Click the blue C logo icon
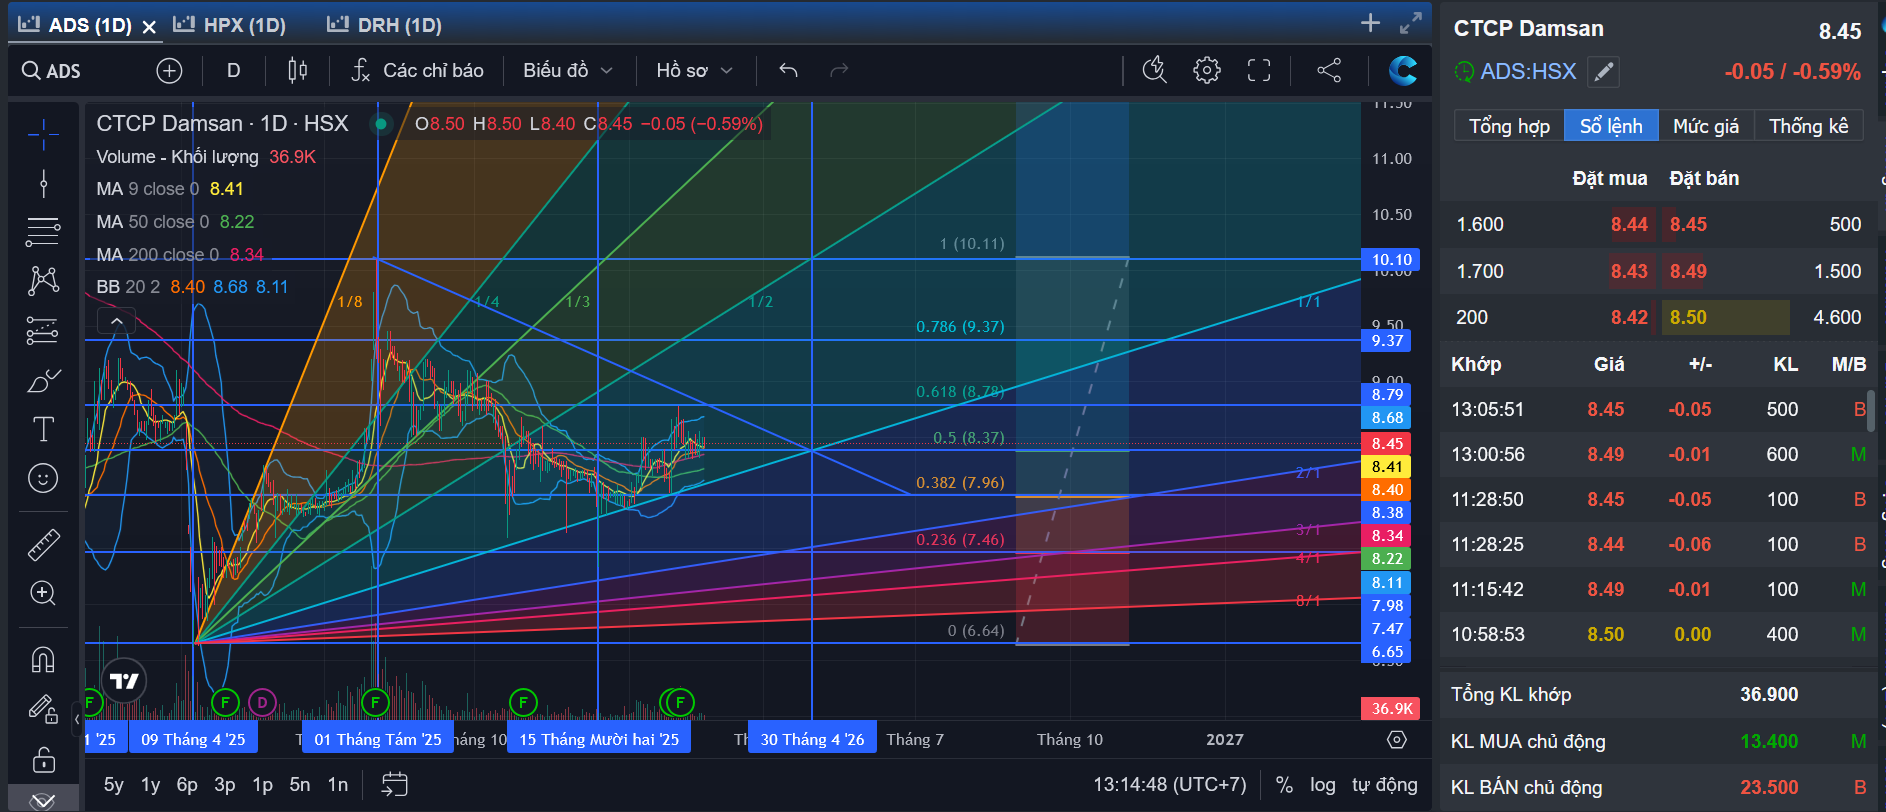 pos(1403,70)
